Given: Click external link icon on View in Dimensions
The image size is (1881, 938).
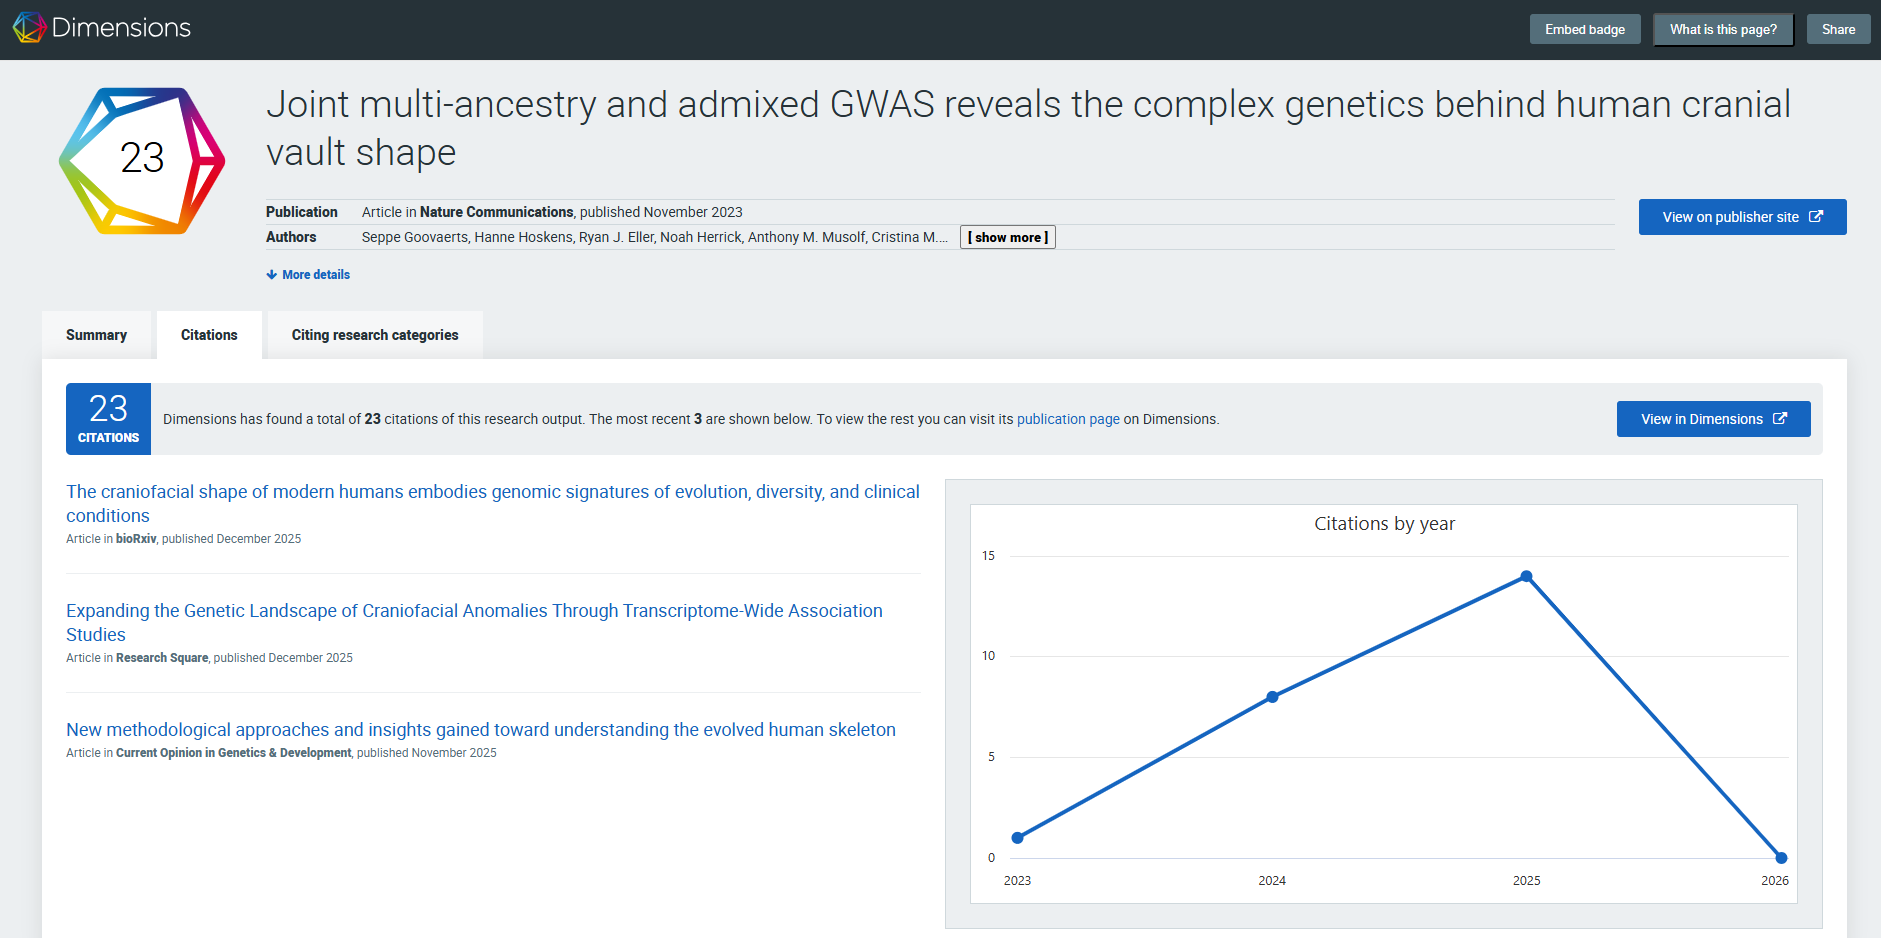Looking at the screenshot, I should [1780, 419].
